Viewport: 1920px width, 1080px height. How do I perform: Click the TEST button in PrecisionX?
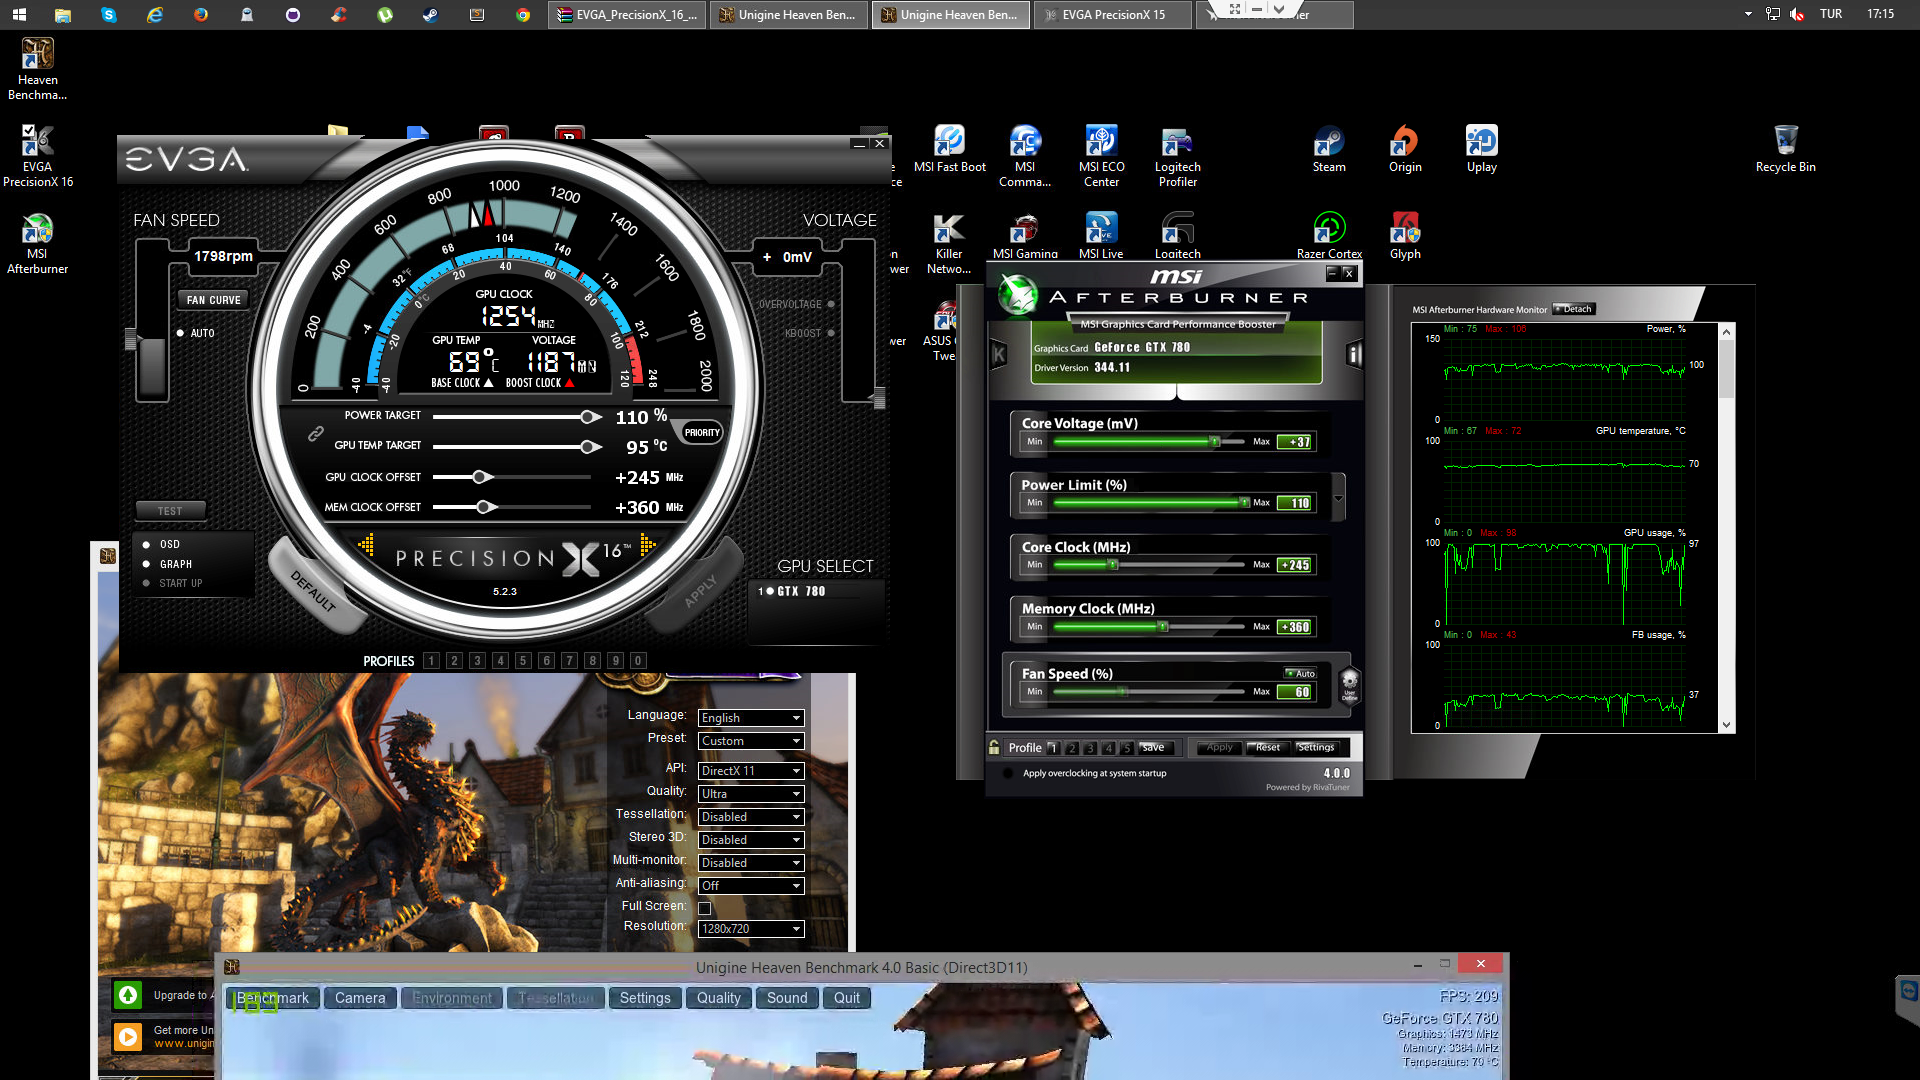(170, 511)
